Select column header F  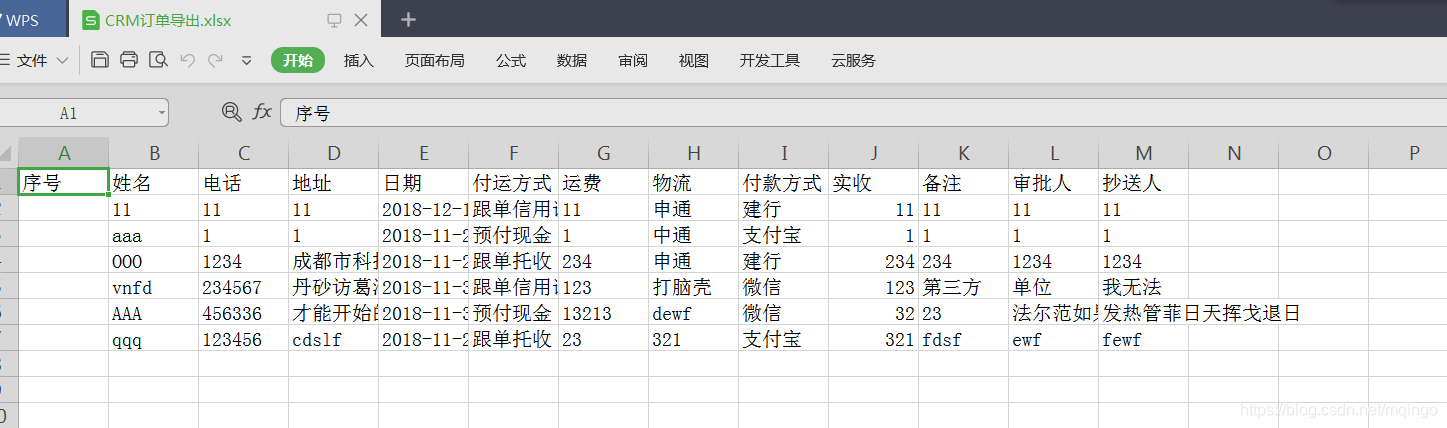514,153
